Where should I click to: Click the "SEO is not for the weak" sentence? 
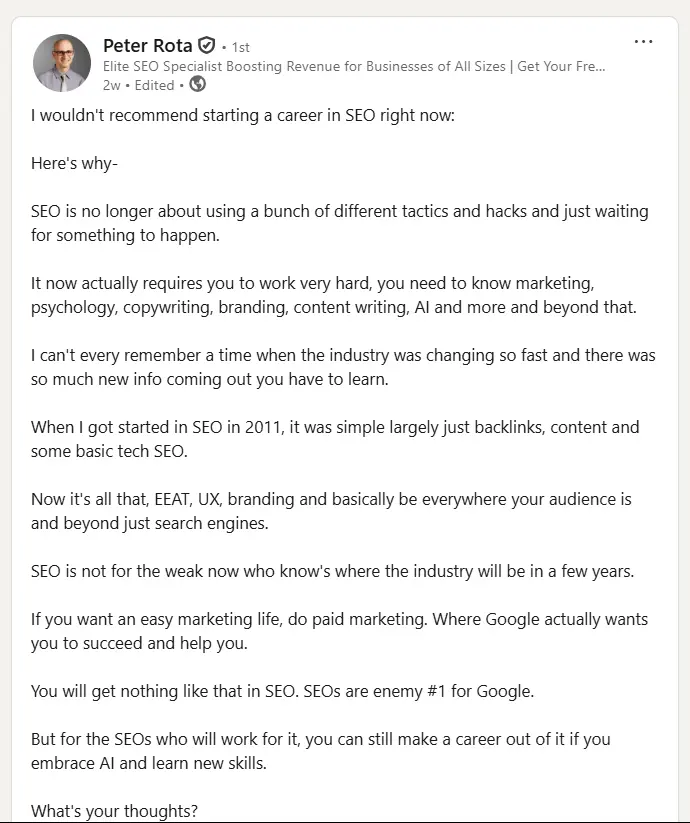332,571
